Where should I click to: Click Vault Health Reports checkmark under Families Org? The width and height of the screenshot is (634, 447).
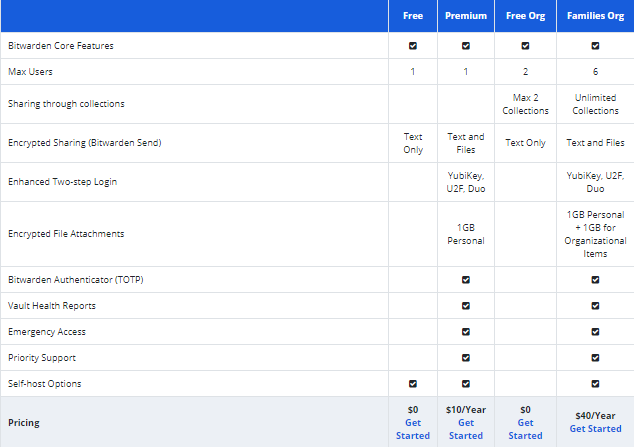click(x=595, y=306)
